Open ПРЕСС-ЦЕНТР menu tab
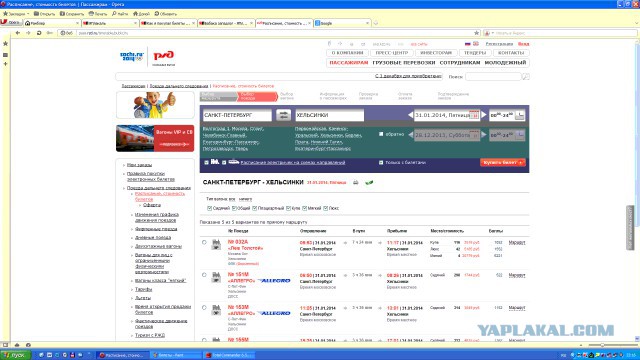 point(392,53)
